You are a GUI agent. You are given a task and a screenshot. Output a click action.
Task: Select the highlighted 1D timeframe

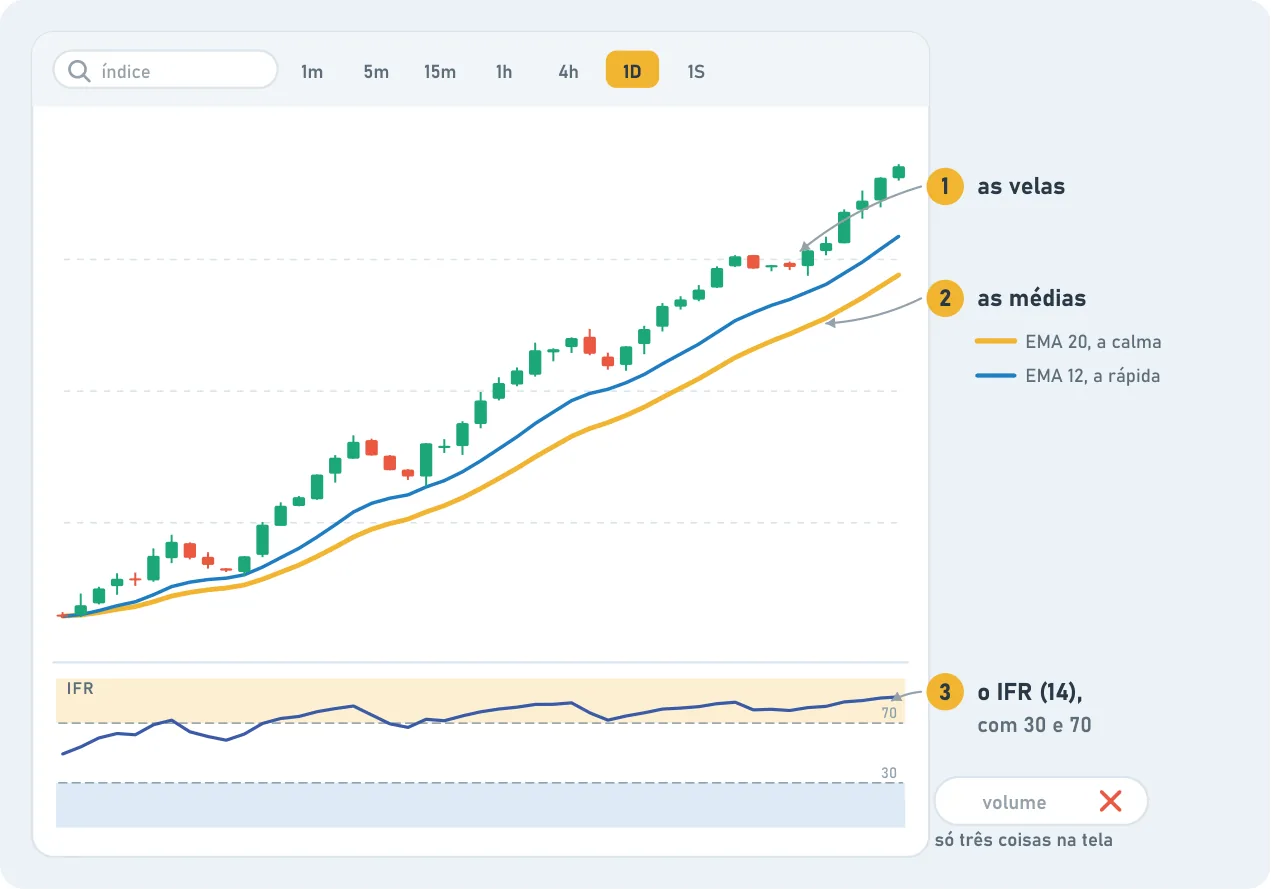click(x=632, y=70)
